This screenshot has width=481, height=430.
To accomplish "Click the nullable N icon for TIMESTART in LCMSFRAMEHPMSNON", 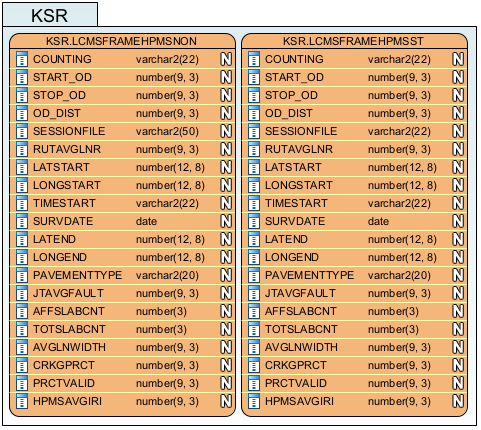I will click(226, 203).
